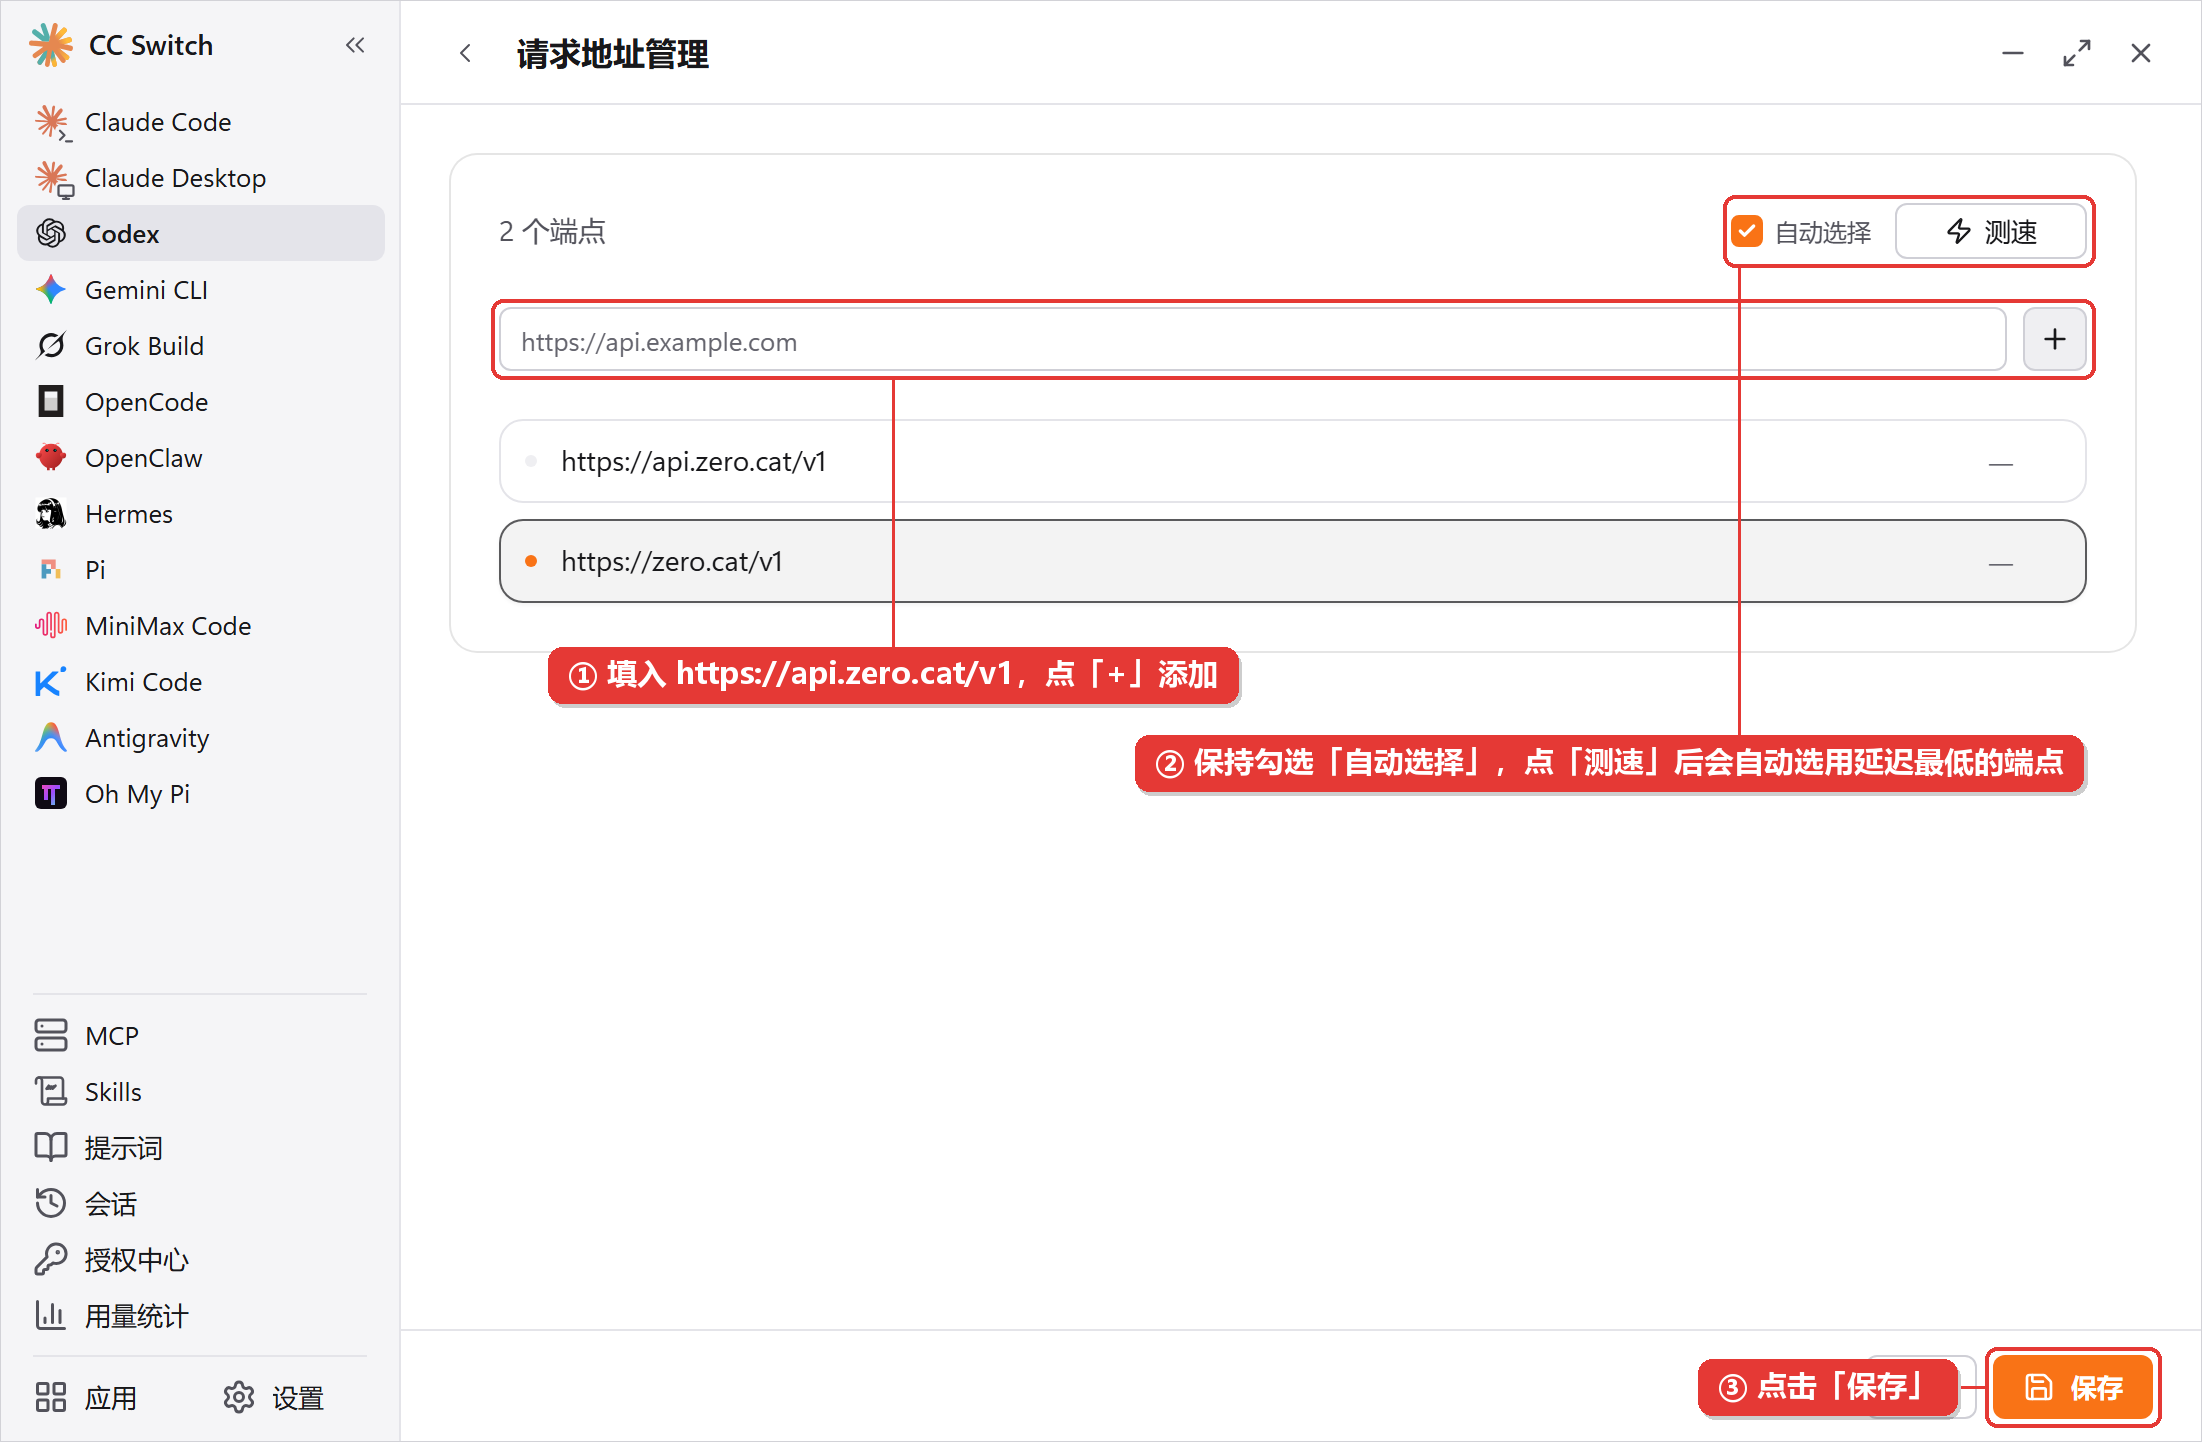Open 设置 settings

(x=274, y=1398)
